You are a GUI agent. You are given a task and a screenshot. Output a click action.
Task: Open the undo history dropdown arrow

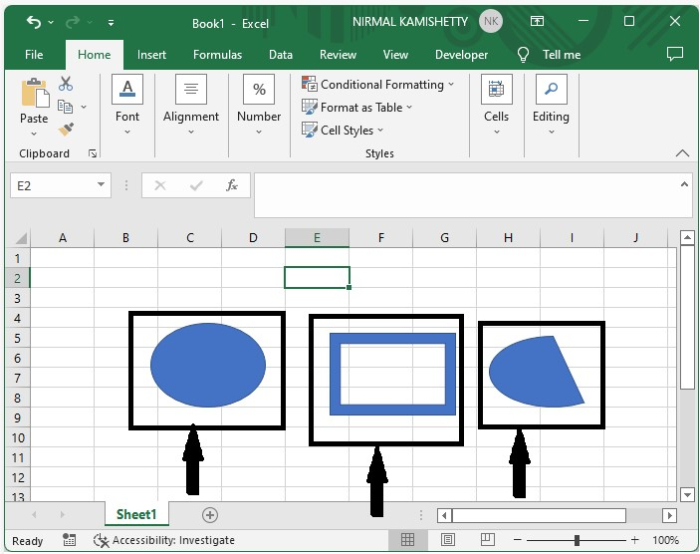pyautogui.click(x=51, y=22)
